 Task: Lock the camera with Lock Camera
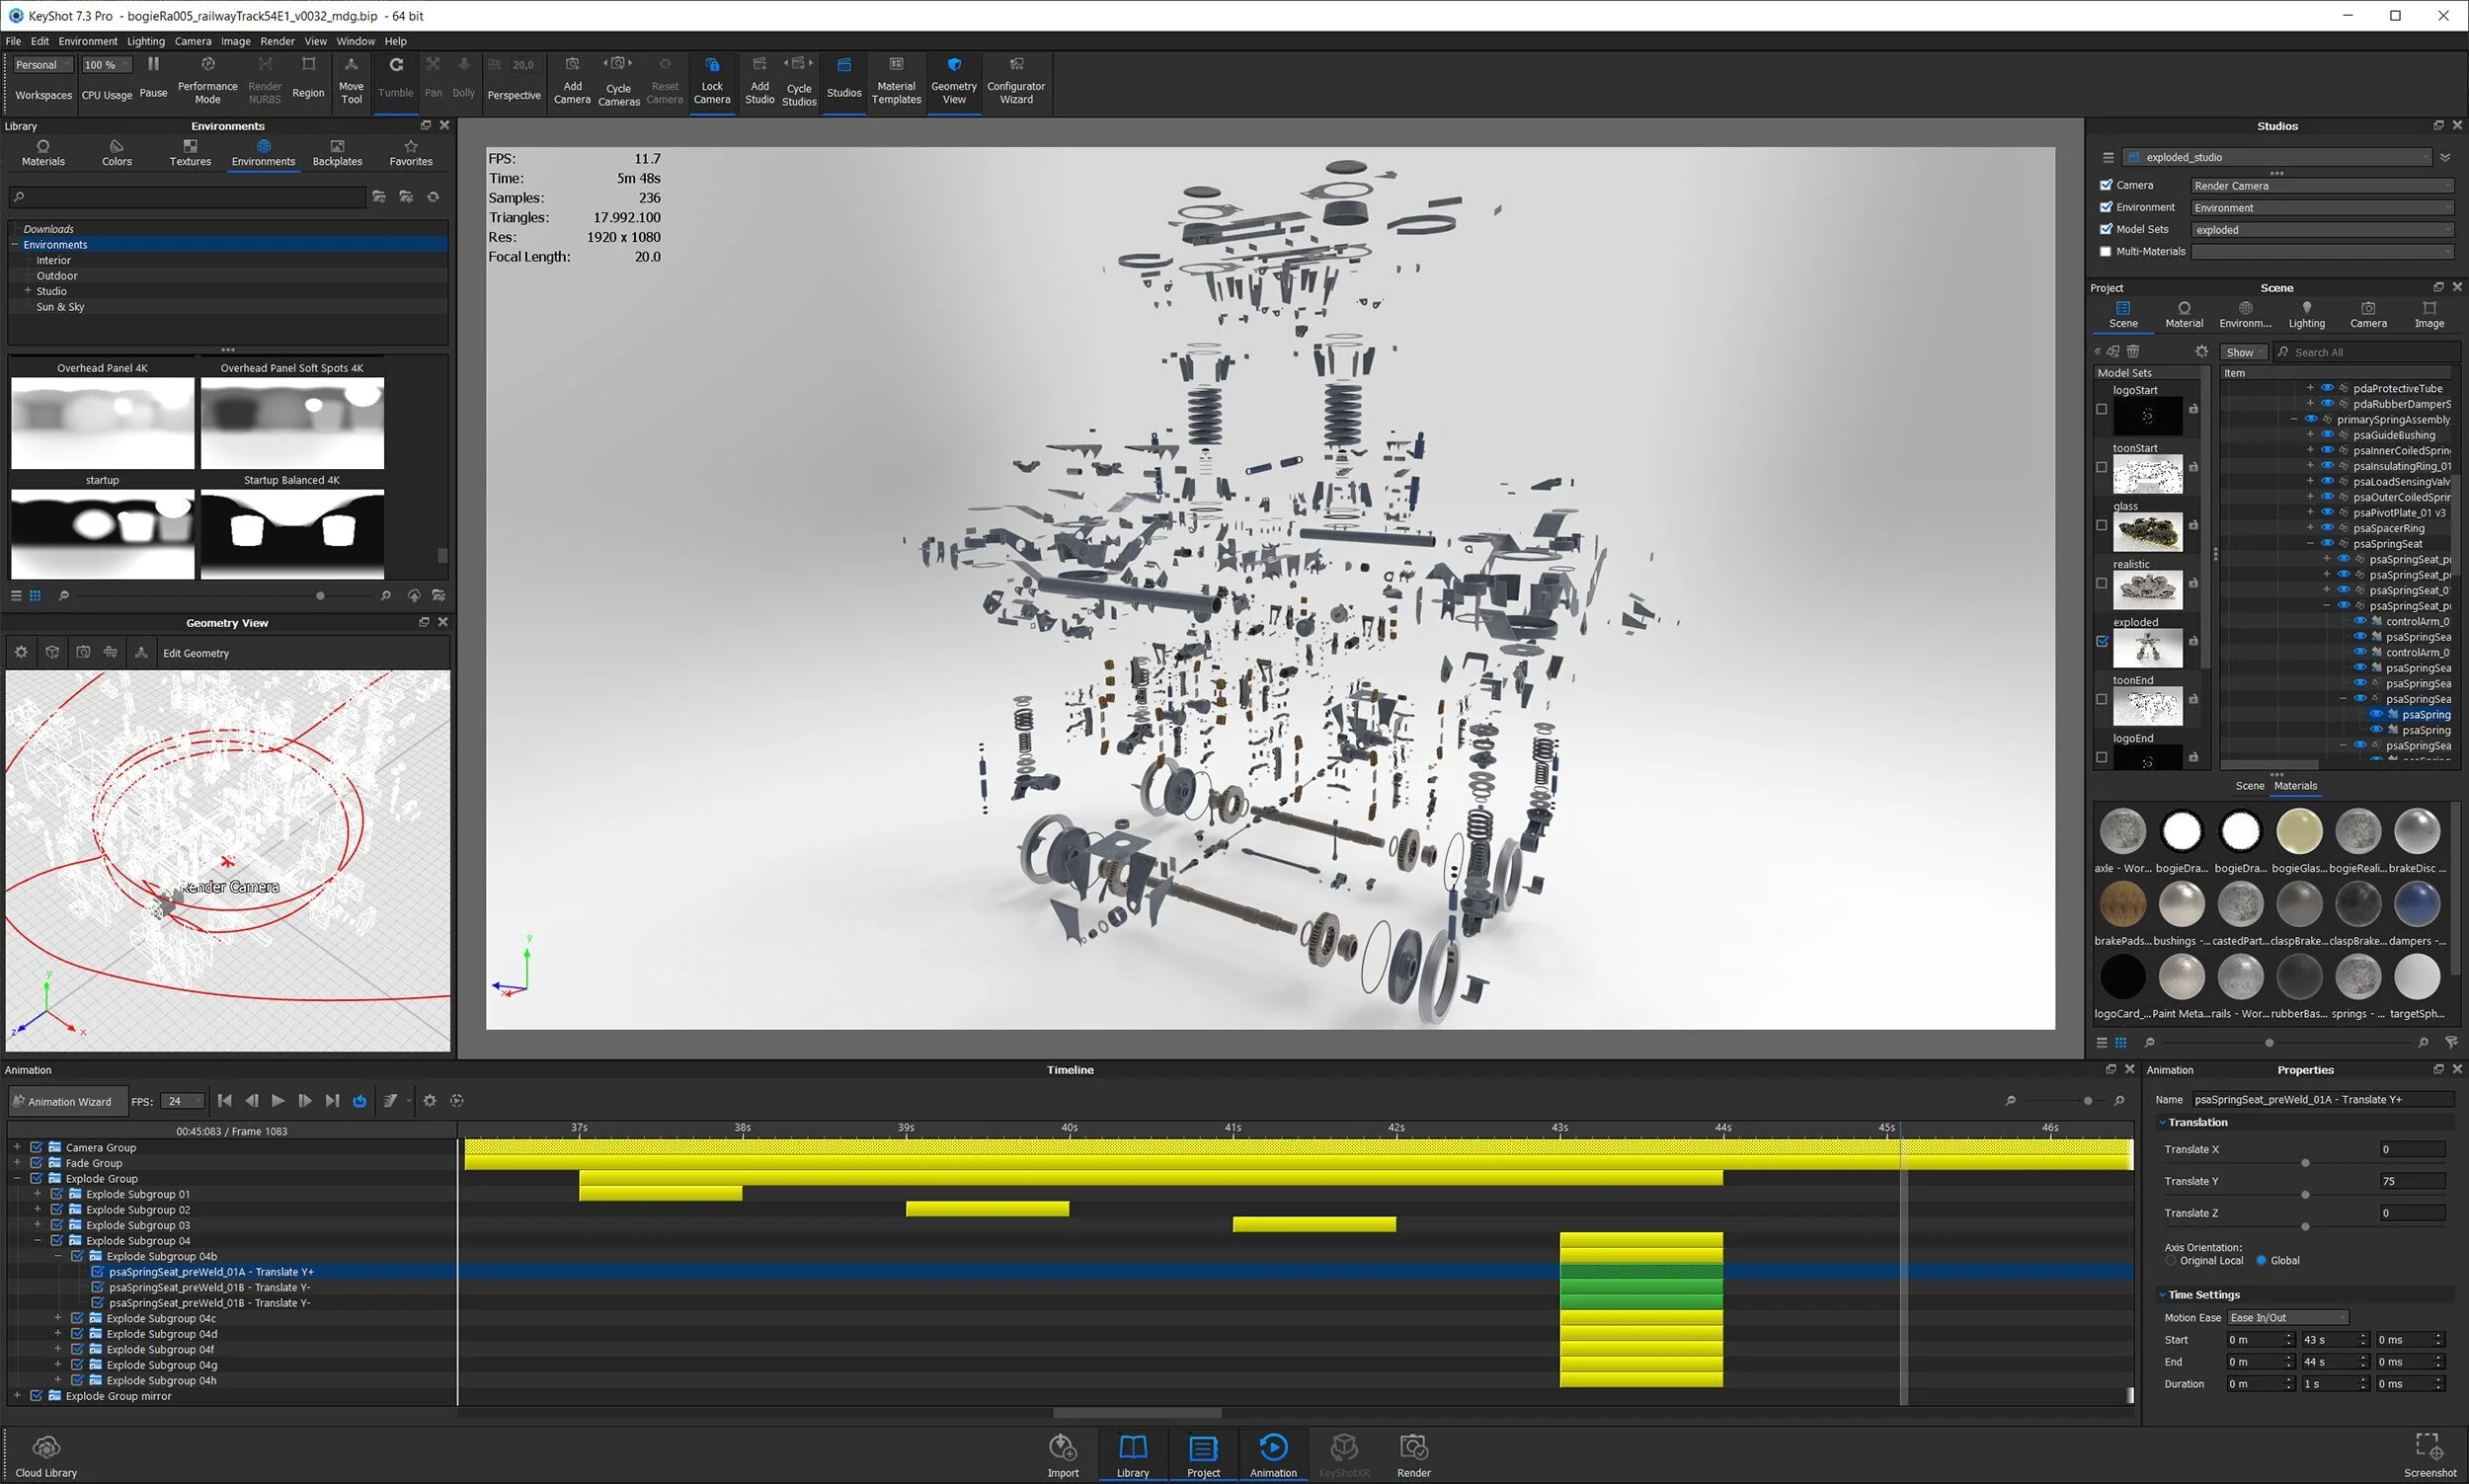(x=712, y=80)
